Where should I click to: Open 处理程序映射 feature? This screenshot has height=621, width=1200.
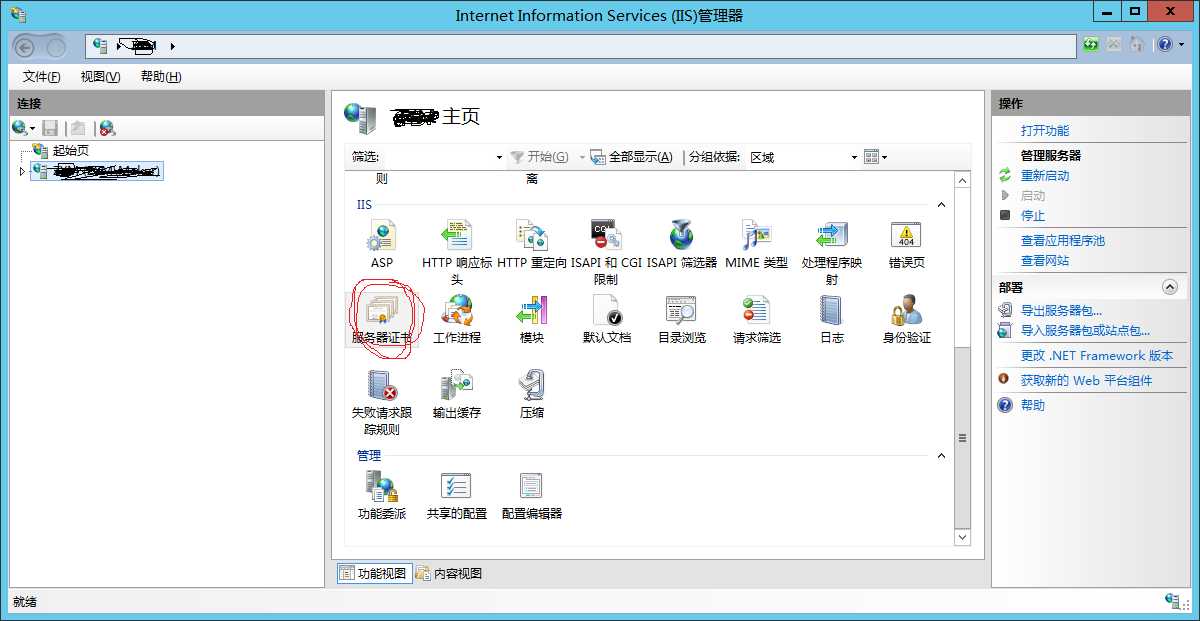(832, 252)
